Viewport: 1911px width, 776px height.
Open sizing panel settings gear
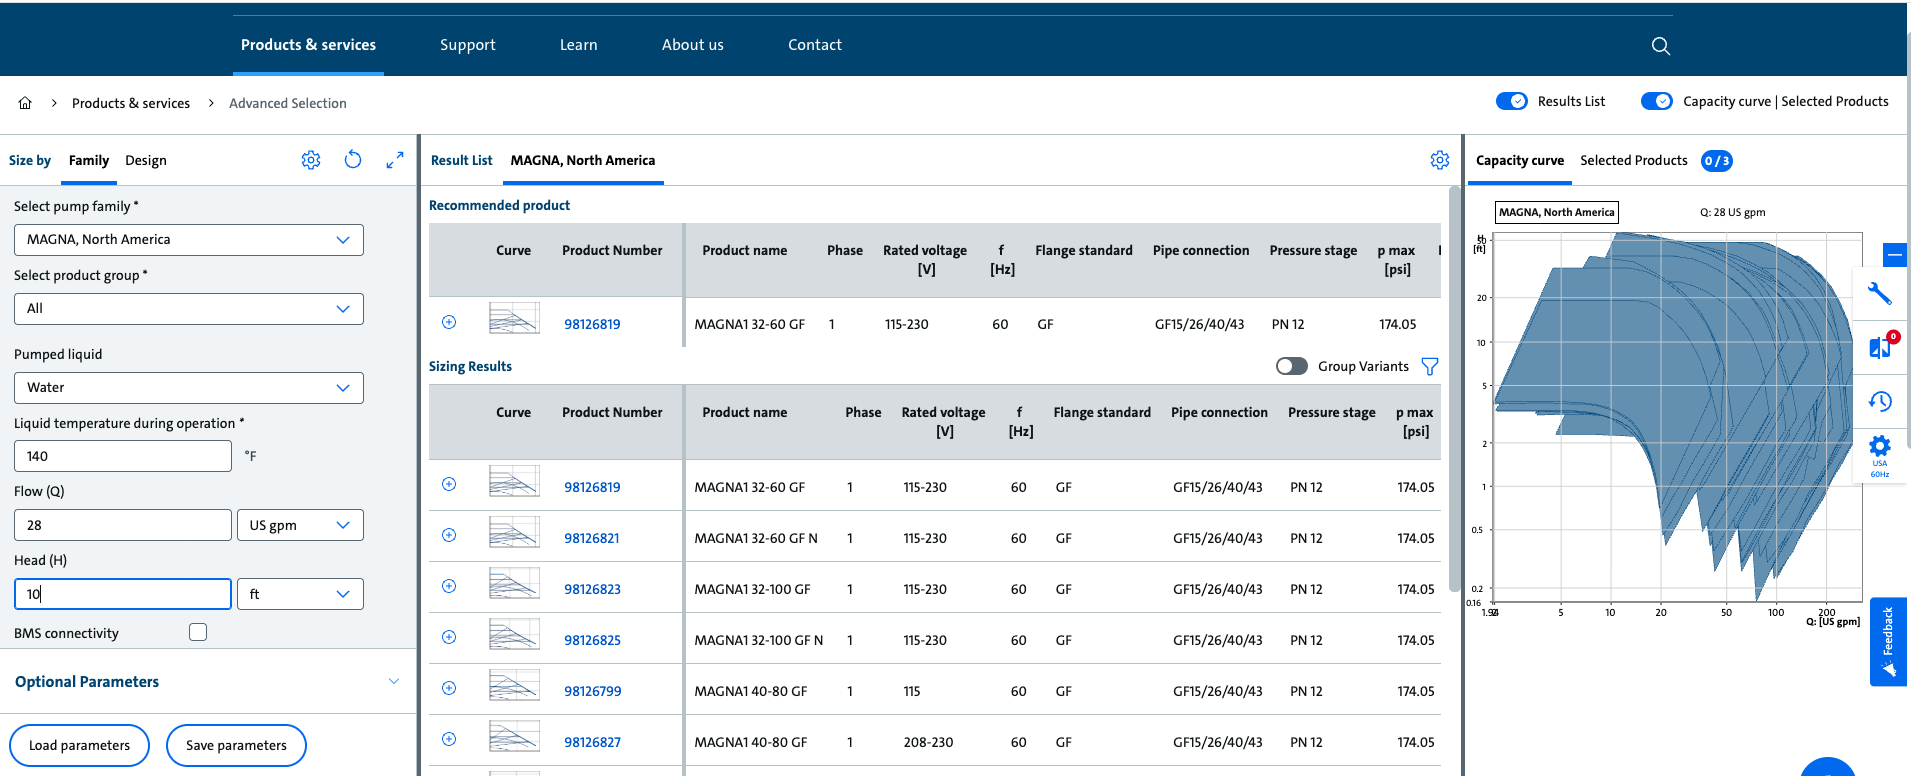[x=311, y=160]
